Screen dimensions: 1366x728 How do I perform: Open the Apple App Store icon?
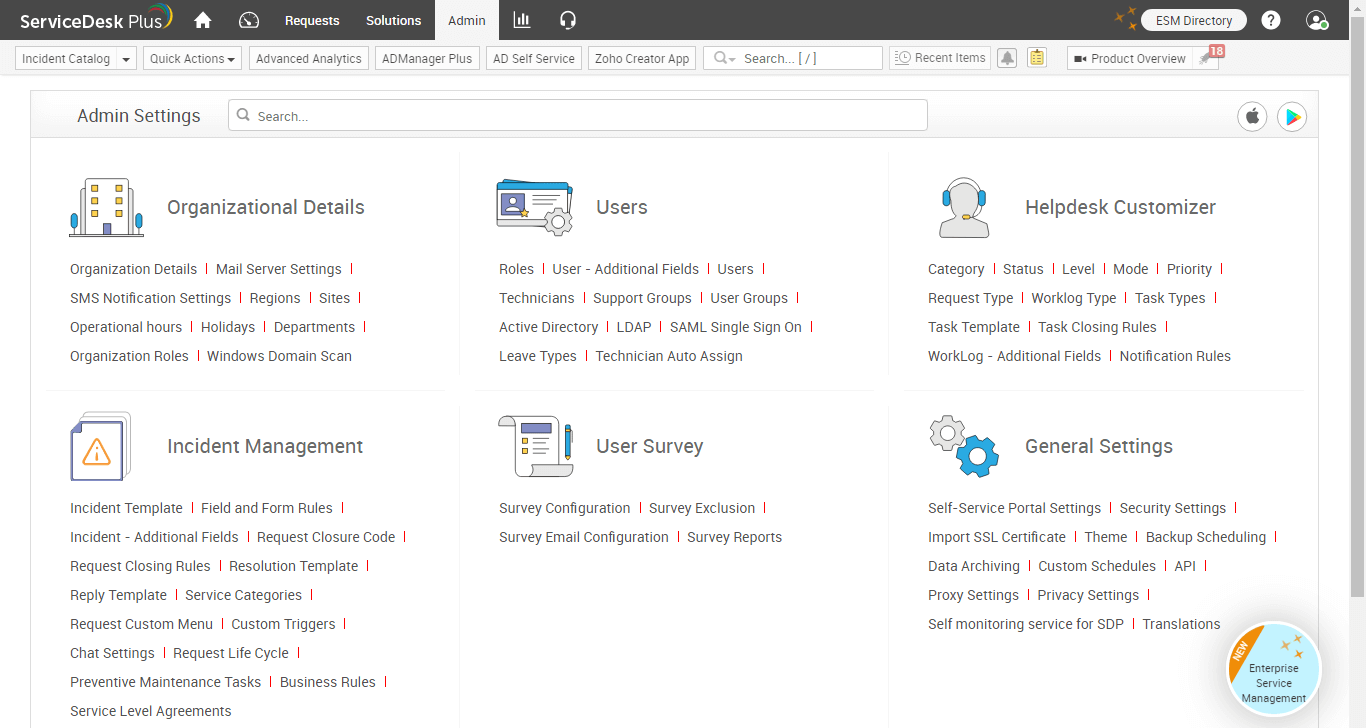[x=1252, y=116]
